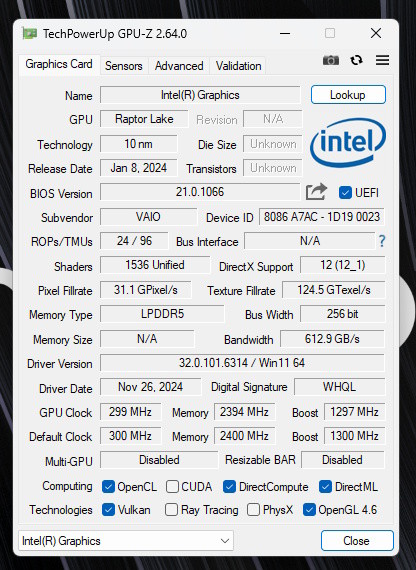Viewport: 416px width, 570px height.
Task: Toggle the Vulkan checkbox
Action: 108,510
